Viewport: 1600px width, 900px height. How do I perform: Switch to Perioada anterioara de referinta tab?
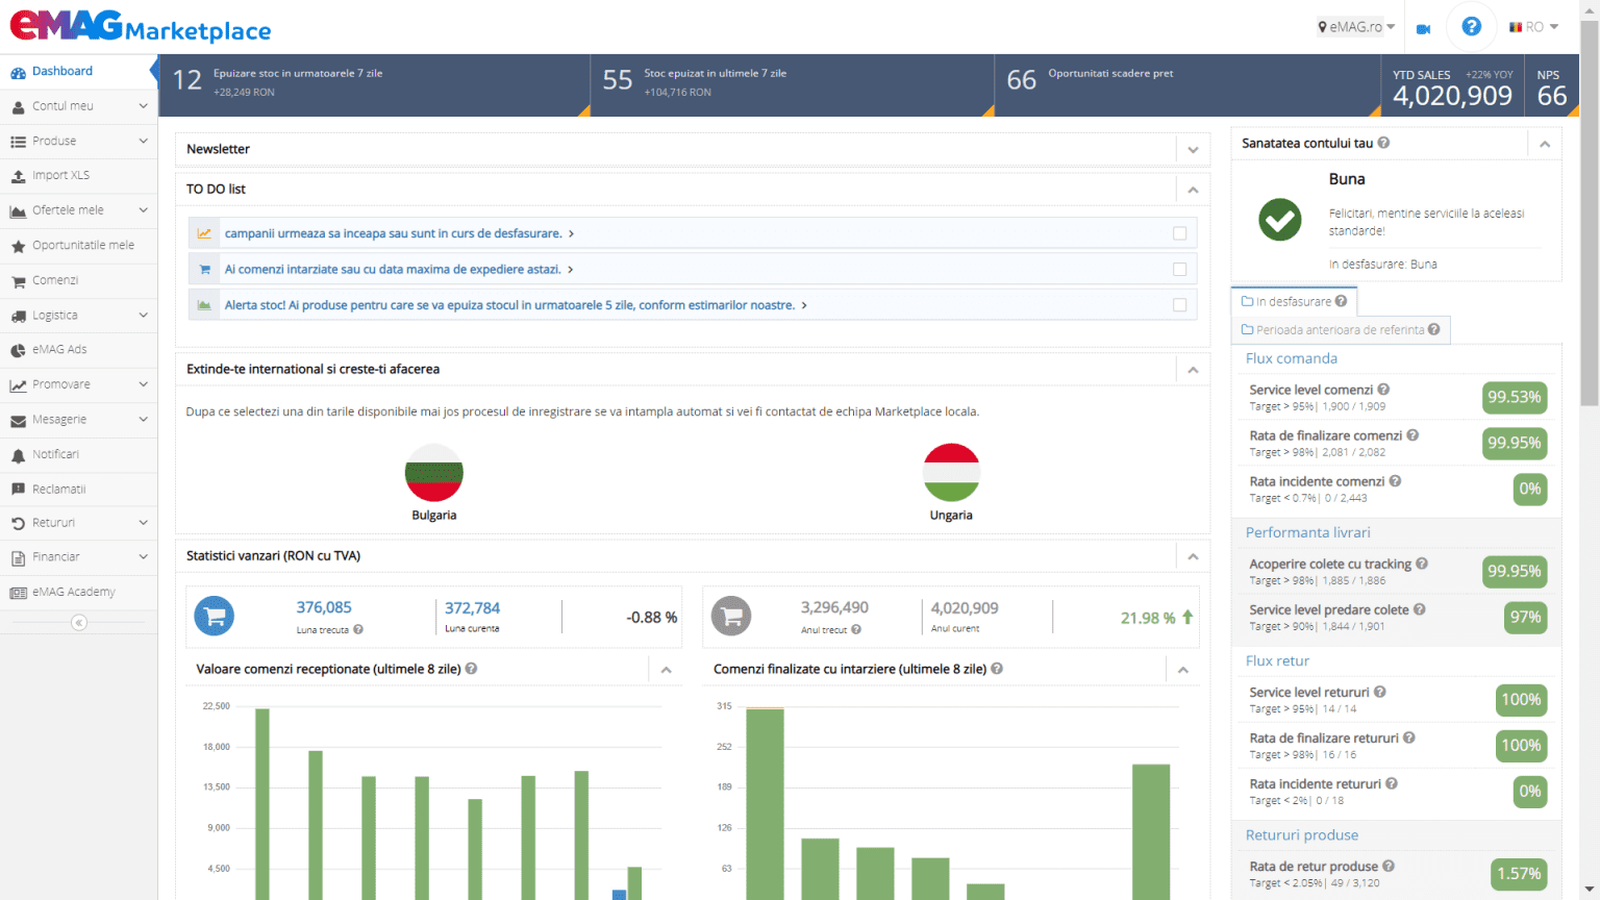point(1340,330)
